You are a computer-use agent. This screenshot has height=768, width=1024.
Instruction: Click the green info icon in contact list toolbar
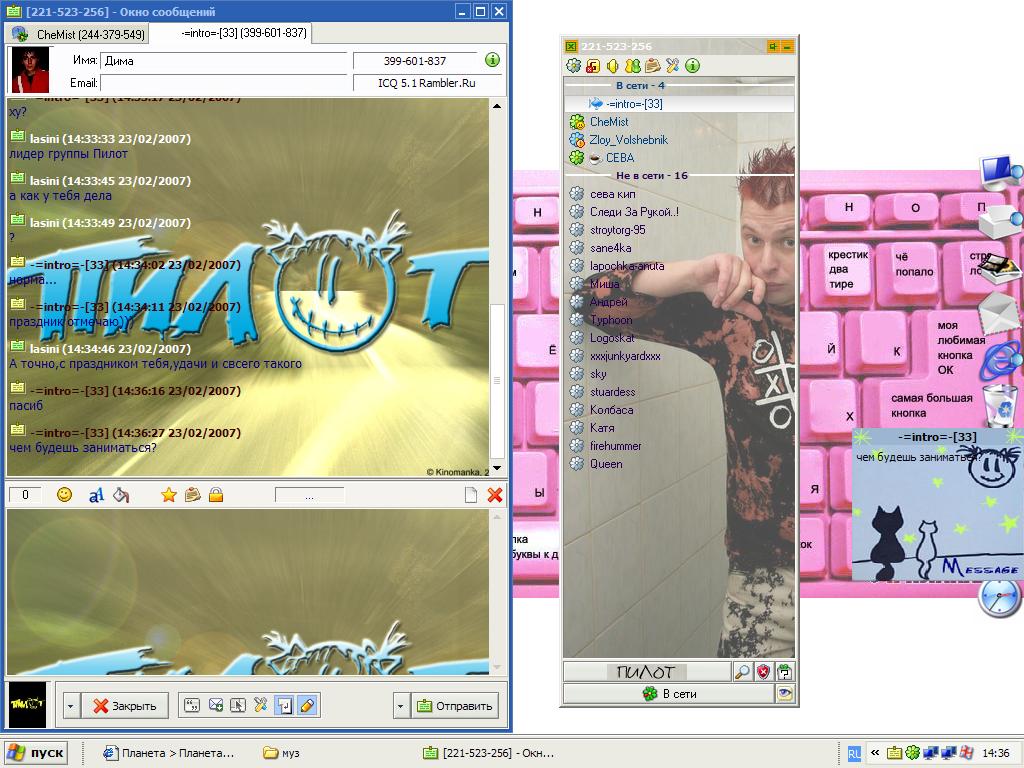pyautogui.click(x=692, y=66)
